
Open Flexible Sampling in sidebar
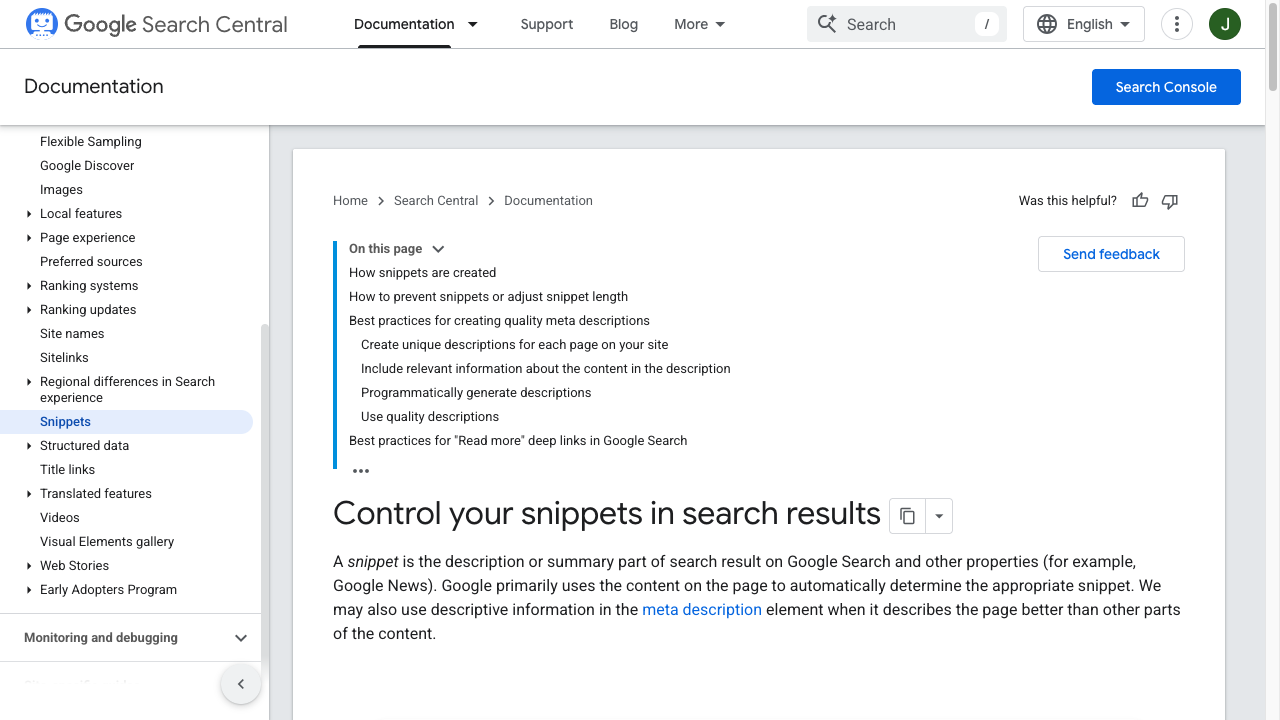[91, 142]
